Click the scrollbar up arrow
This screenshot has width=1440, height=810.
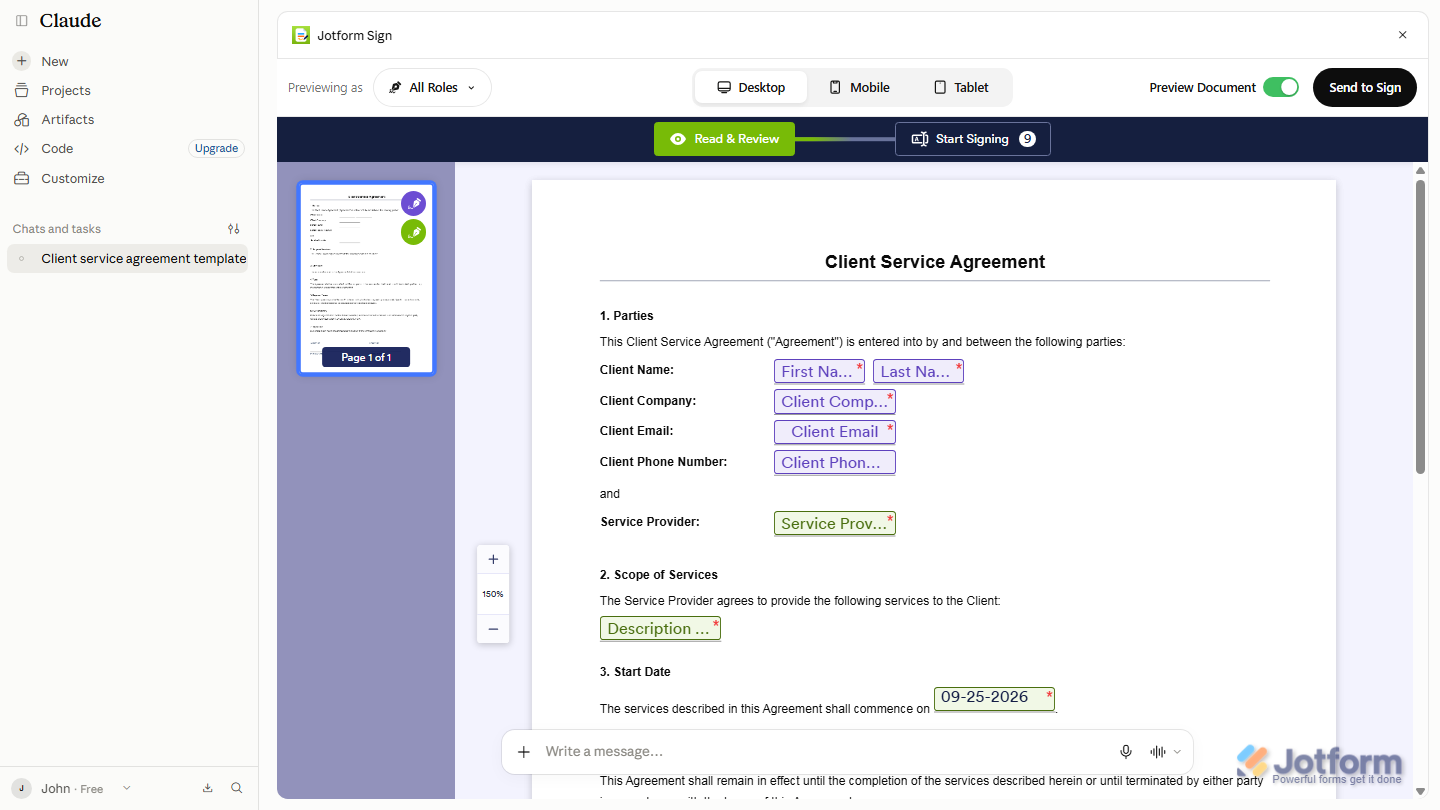1420,171
